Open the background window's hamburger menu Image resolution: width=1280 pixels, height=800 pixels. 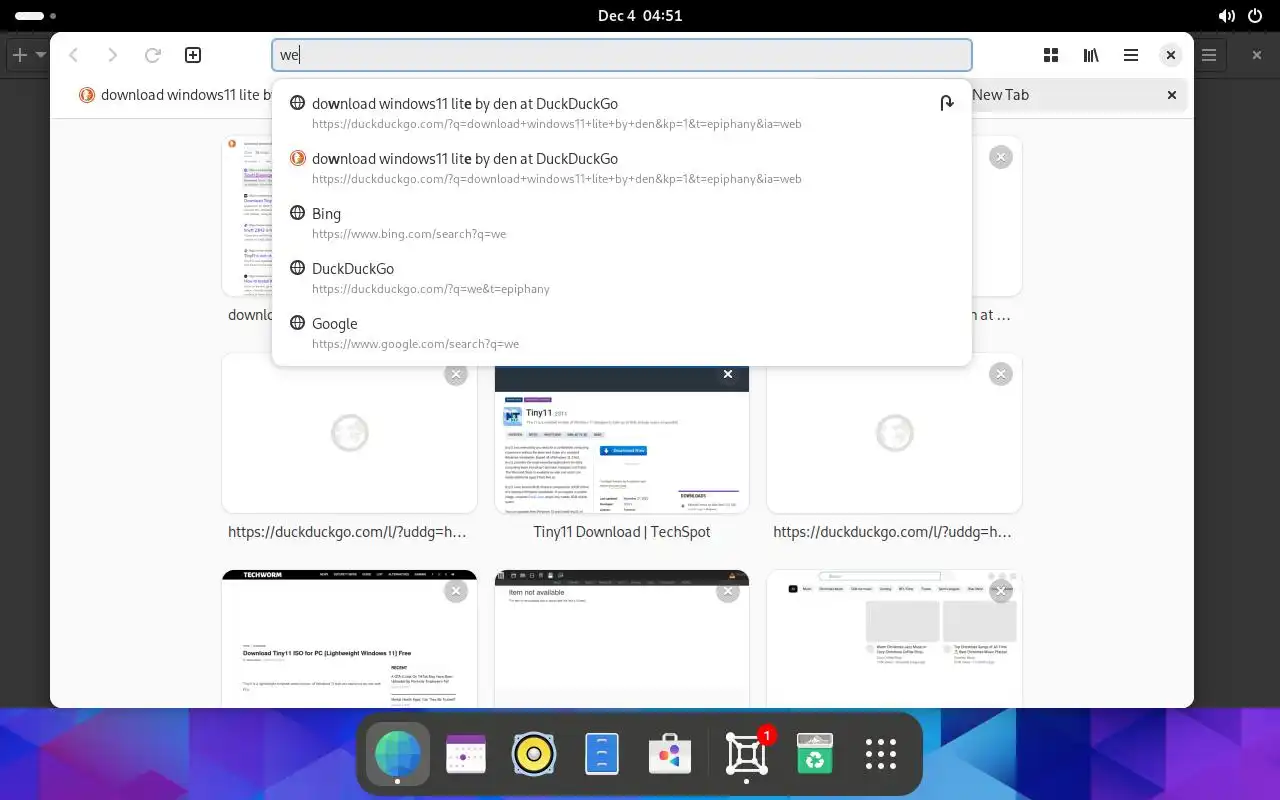coord(1209,55)
